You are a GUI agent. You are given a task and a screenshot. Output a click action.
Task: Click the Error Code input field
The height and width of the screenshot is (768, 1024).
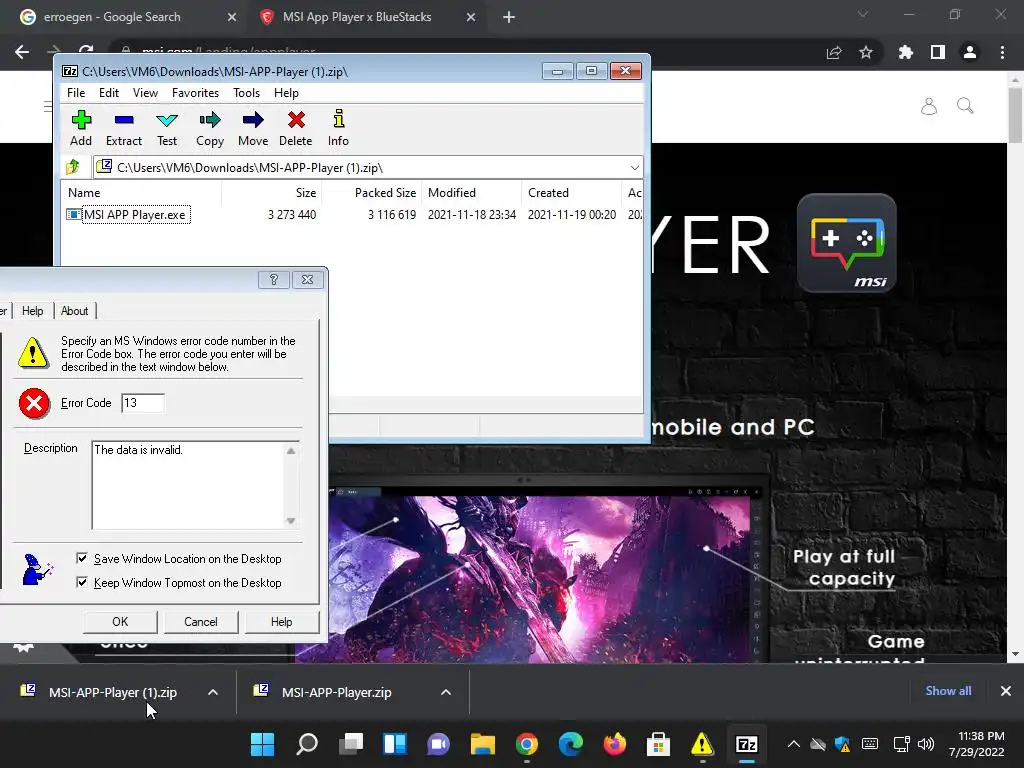tap(142, 403)
